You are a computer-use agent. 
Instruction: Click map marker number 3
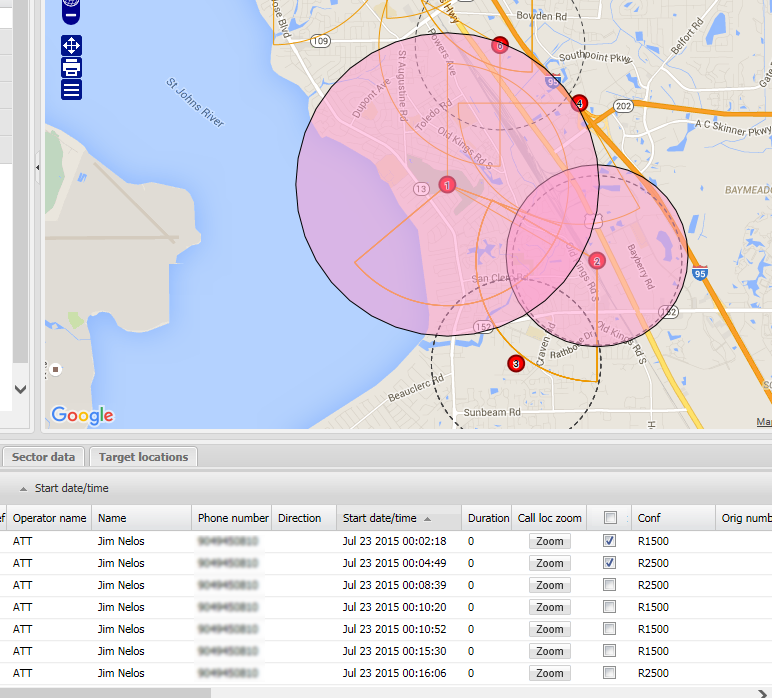click(516, 364)
